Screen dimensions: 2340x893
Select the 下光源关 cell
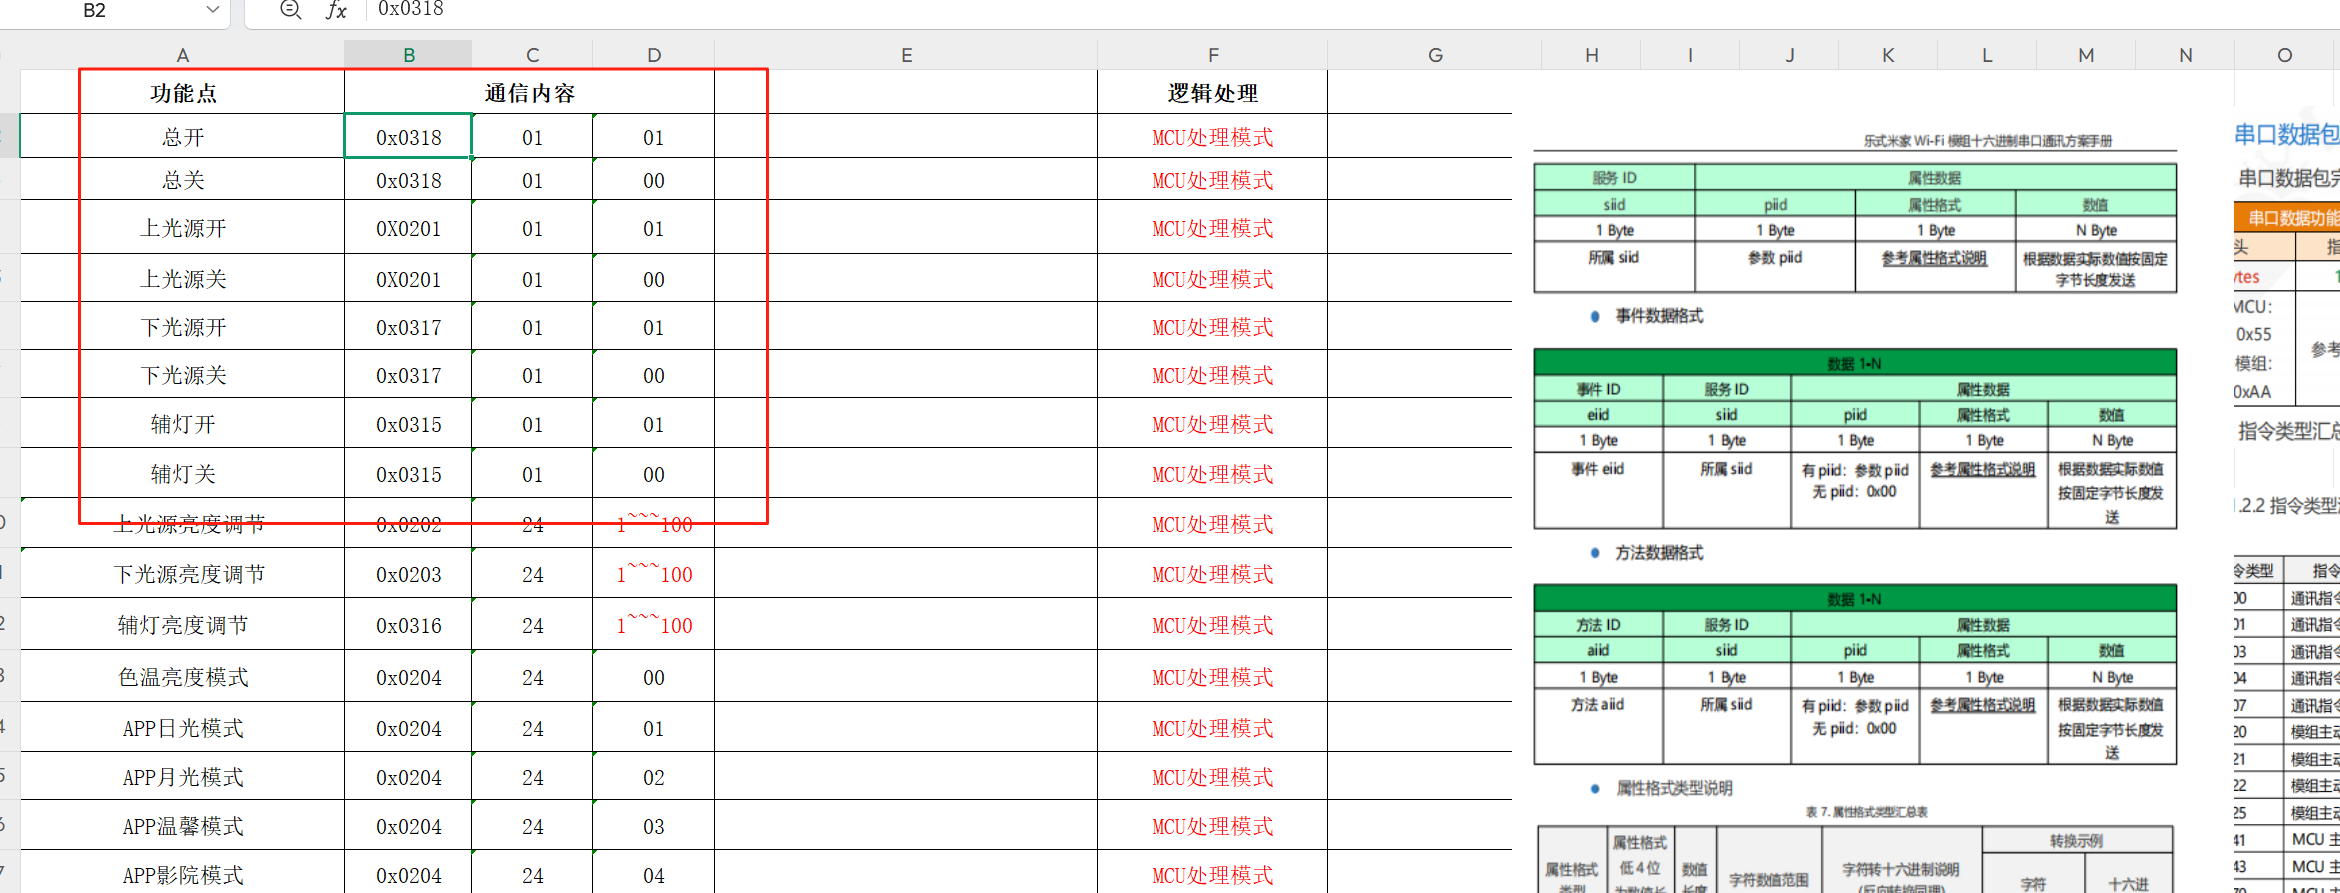[182, 375]
